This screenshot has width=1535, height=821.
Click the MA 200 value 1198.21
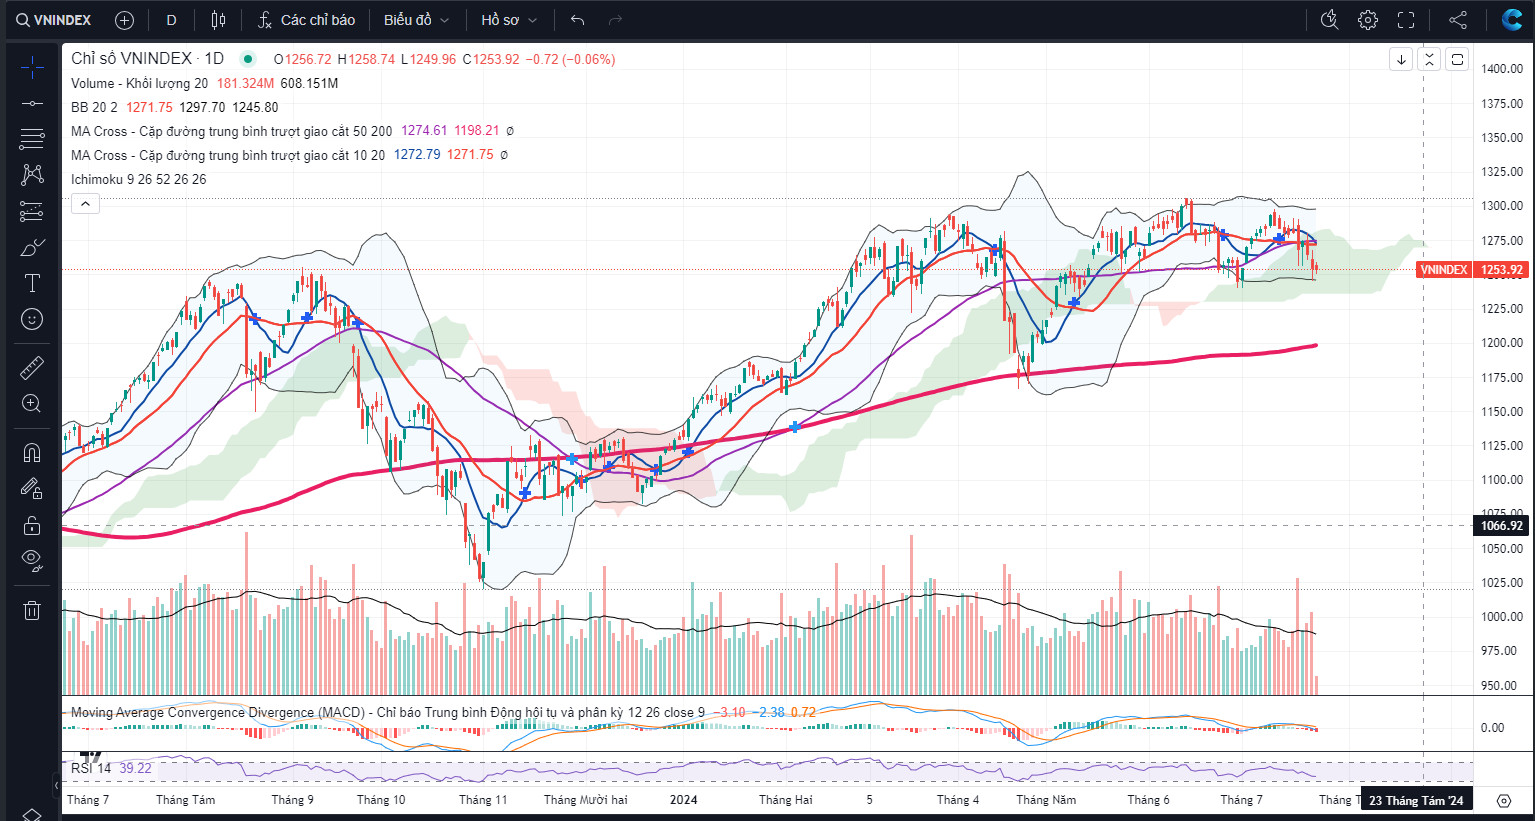tap(476, 131)
